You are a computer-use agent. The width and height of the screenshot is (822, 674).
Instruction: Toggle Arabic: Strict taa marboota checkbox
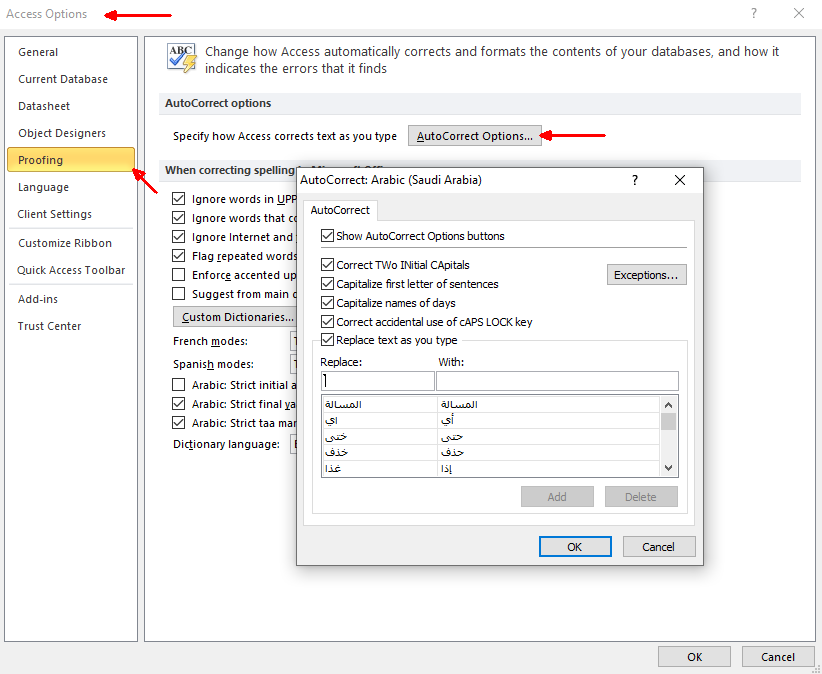point(179,422)
